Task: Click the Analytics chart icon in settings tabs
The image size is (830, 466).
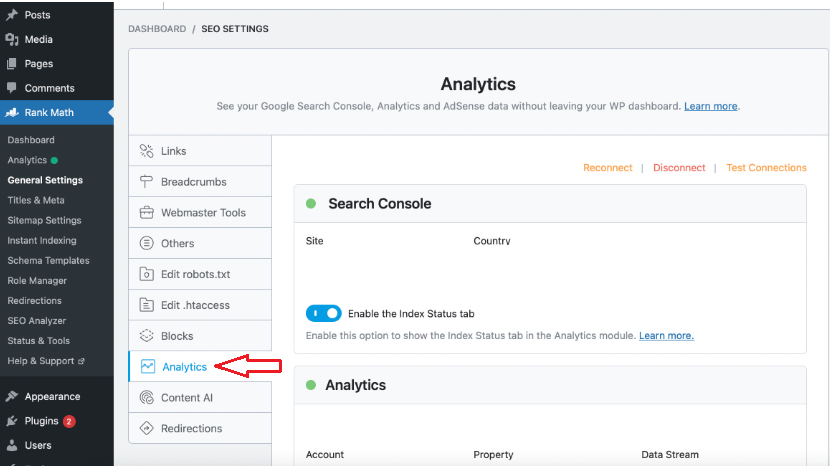Action: 148,366
